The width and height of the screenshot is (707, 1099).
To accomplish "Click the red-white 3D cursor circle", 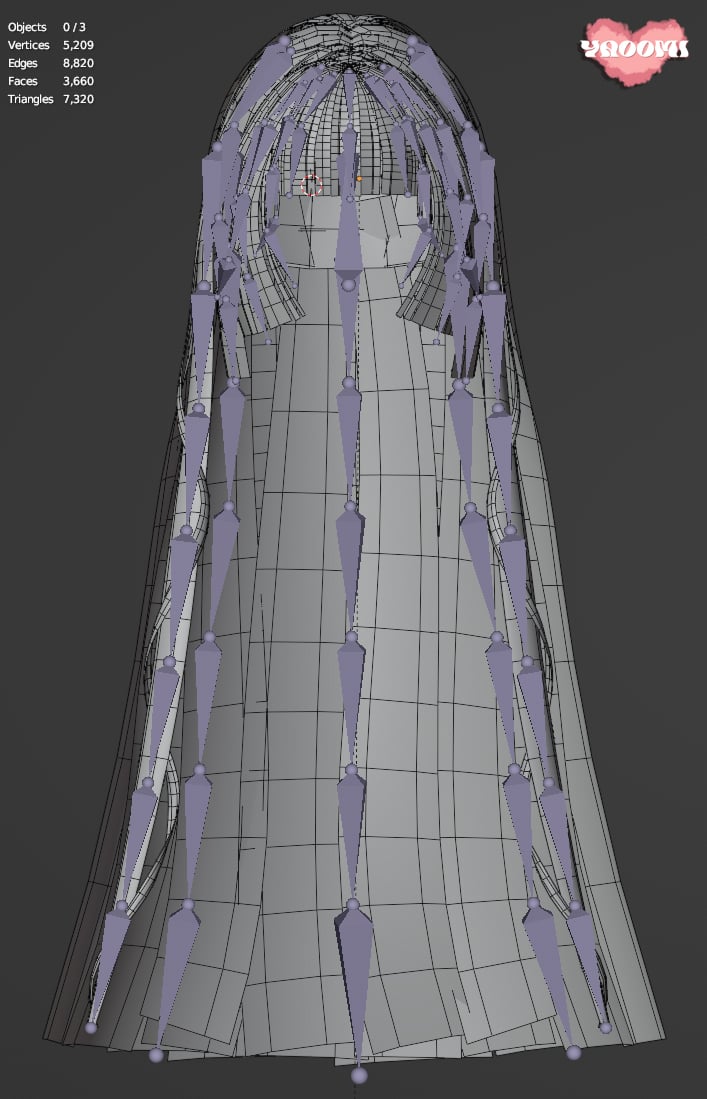I will (x=312, y=186).
